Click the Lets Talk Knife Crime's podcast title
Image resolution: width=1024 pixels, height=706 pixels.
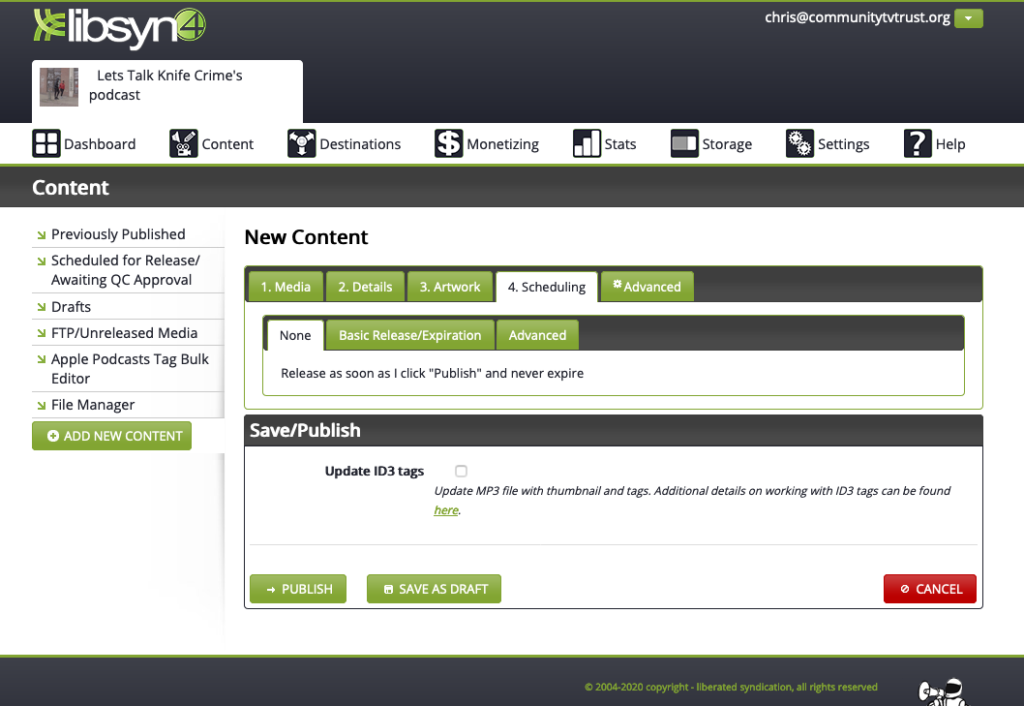click(165, 85)
